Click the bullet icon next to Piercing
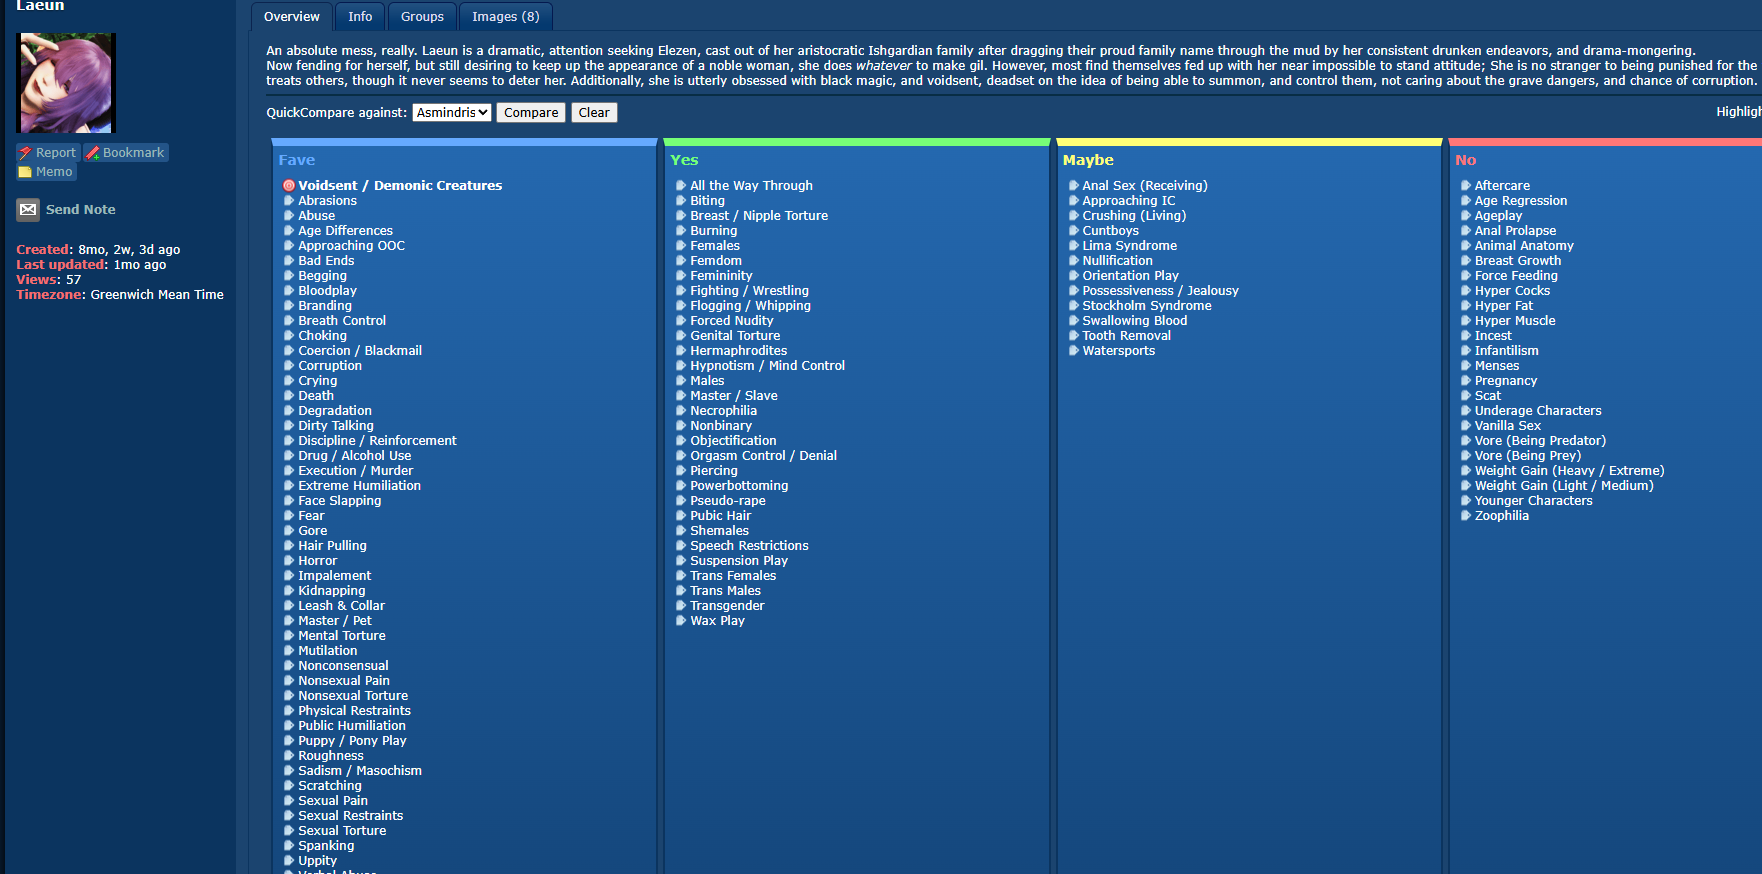This screenshot has width=1762, height=874. [x=681, y=471]
